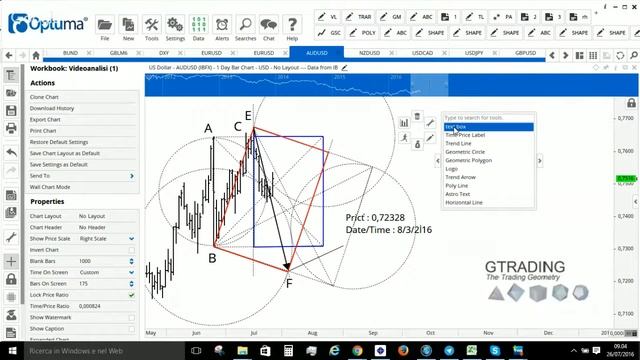
Task: Go to next page of tool list
Action: (540, 161)
